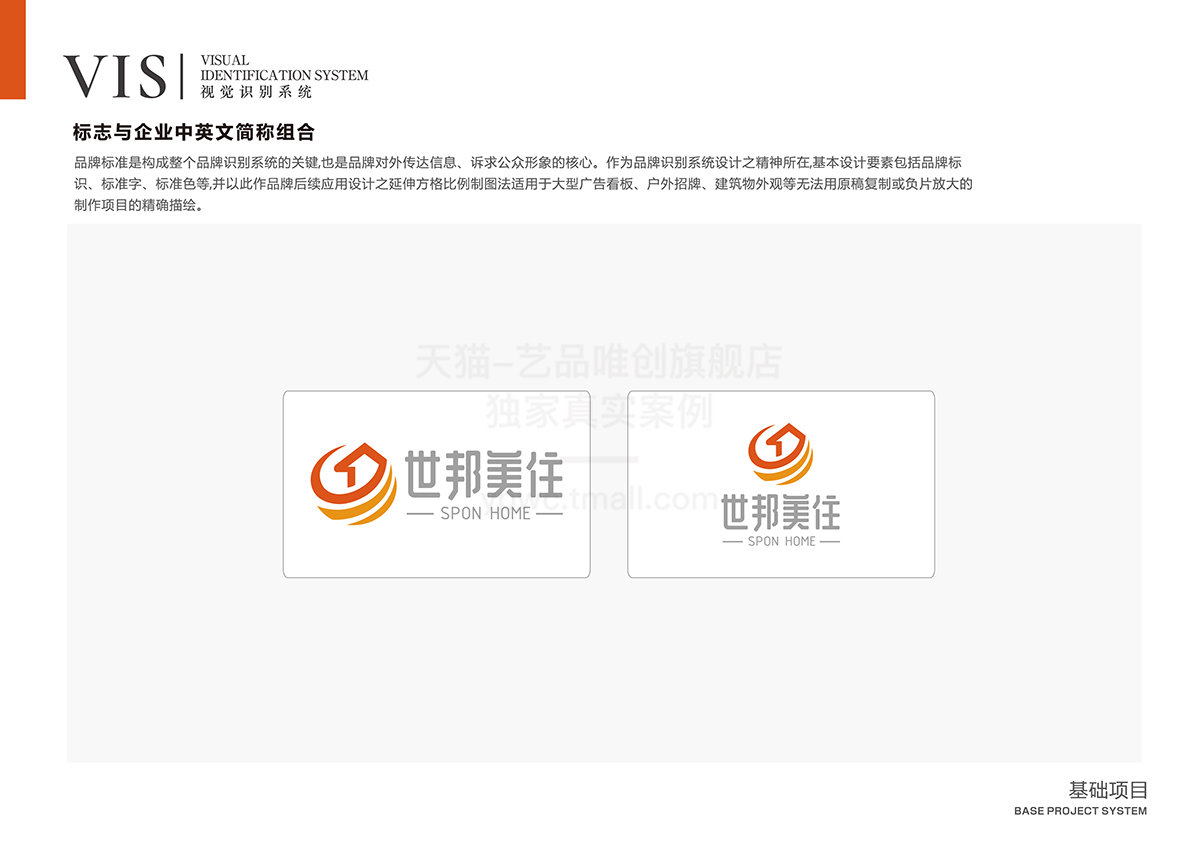Click the VISUAL IDENTIFICATION SYSTEM heading text
1200x848 pixels.
tap(284, 68)
